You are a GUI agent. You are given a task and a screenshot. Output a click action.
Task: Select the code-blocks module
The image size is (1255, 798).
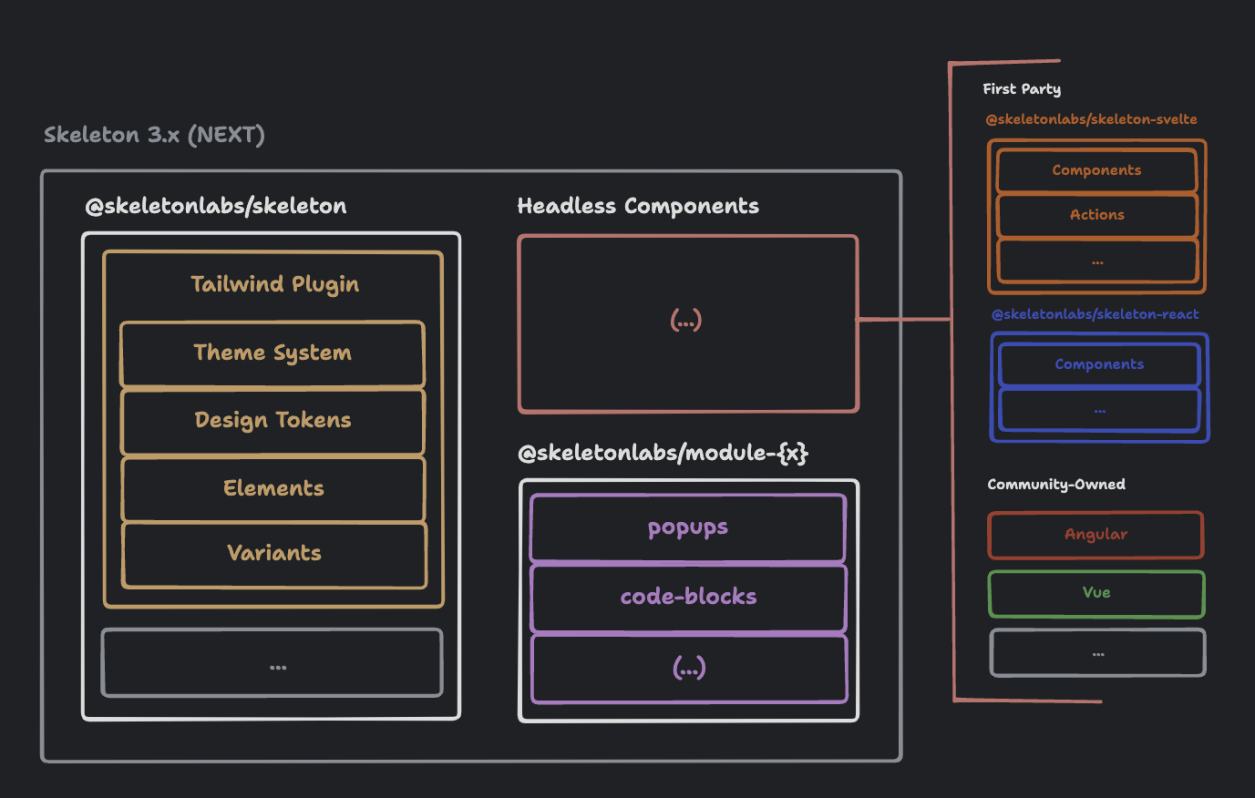coord(687,597)
